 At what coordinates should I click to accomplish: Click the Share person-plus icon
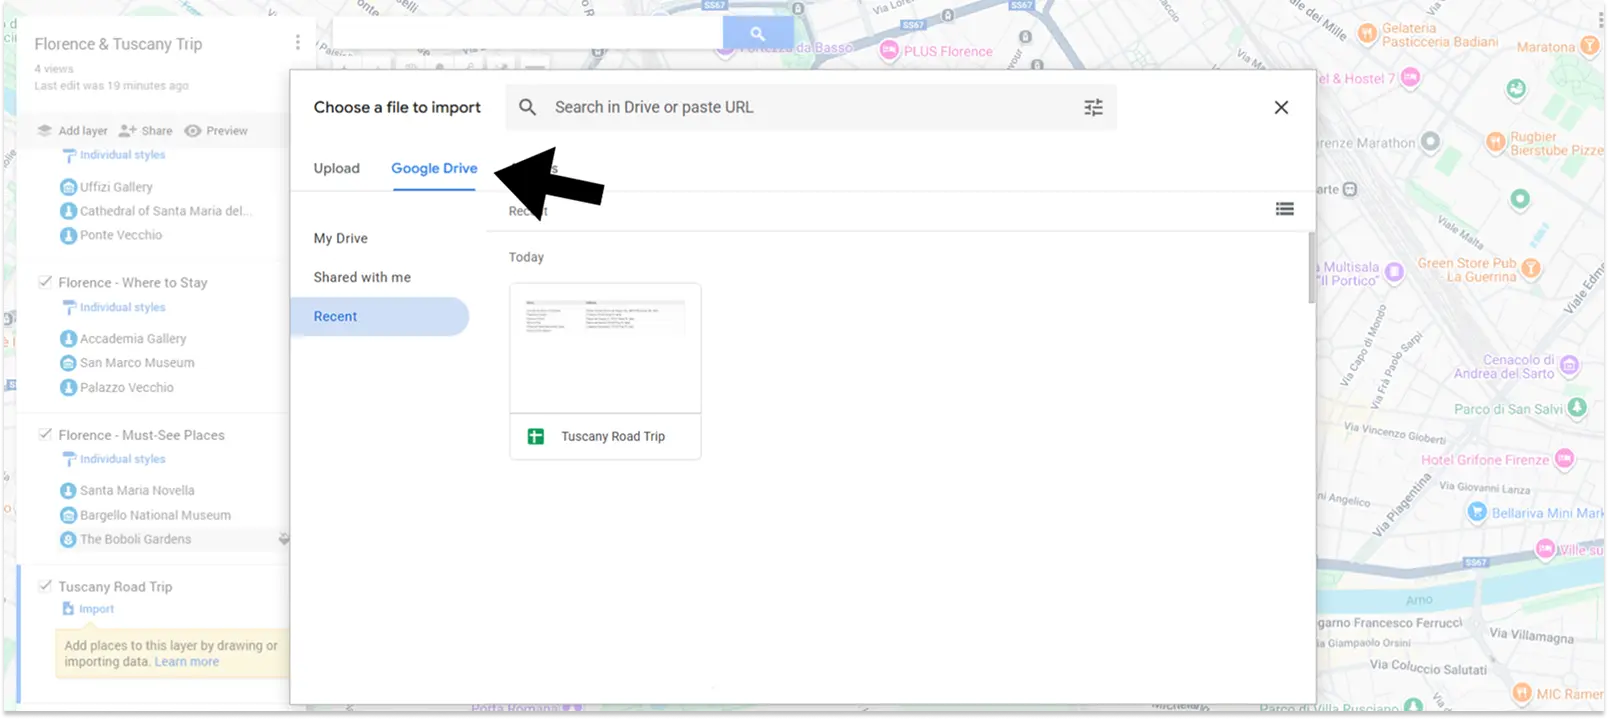coord(127,131)
